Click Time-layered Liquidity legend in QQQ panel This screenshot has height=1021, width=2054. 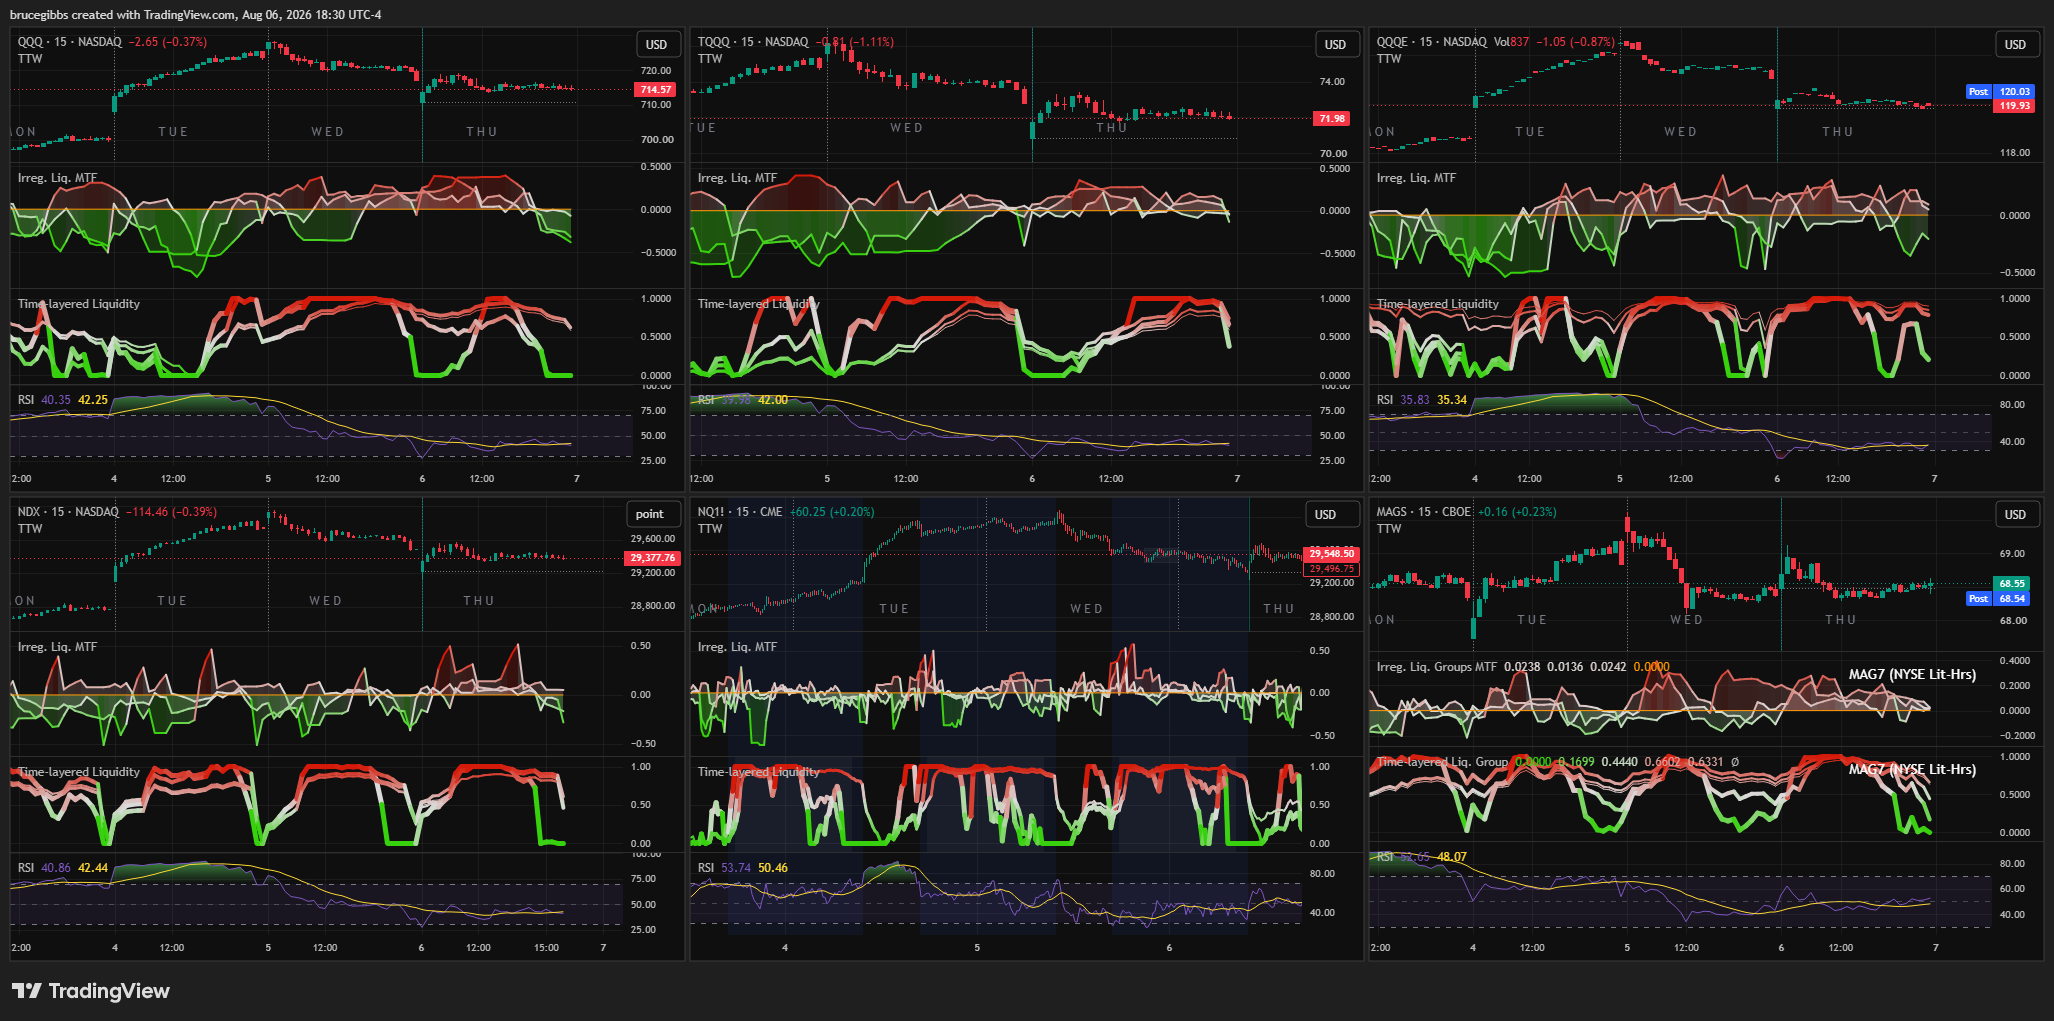tap(79, 304)
